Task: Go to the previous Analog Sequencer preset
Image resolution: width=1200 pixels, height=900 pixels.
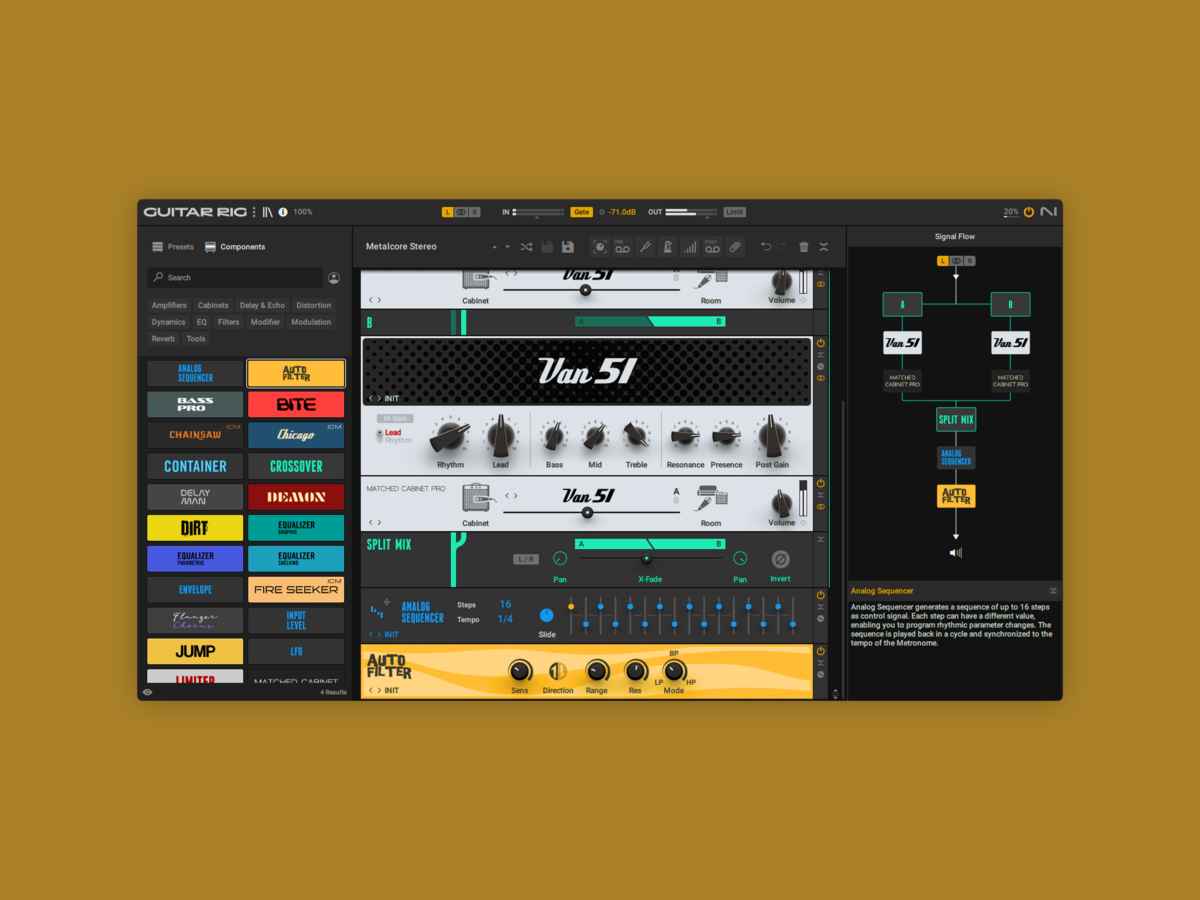Action: pyautogui.click(x=371, y=635)
